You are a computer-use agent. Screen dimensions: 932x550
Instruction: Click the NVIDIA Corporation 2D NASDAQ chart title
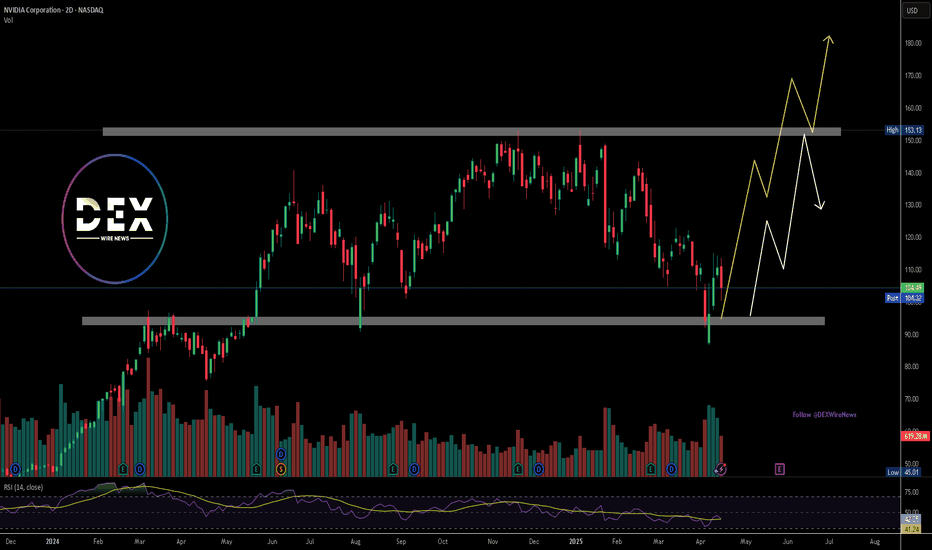point(53,10)
